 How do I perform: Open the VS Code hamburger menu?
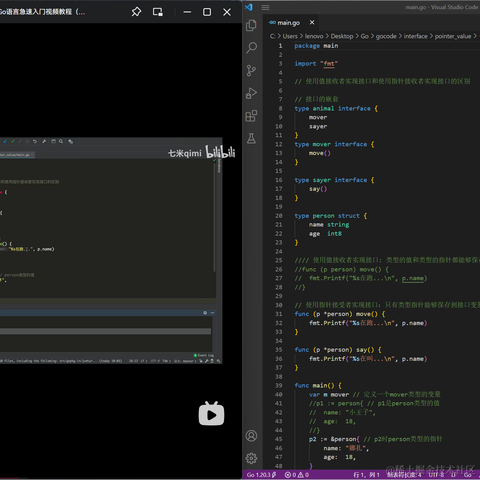(x=265, y=7)
